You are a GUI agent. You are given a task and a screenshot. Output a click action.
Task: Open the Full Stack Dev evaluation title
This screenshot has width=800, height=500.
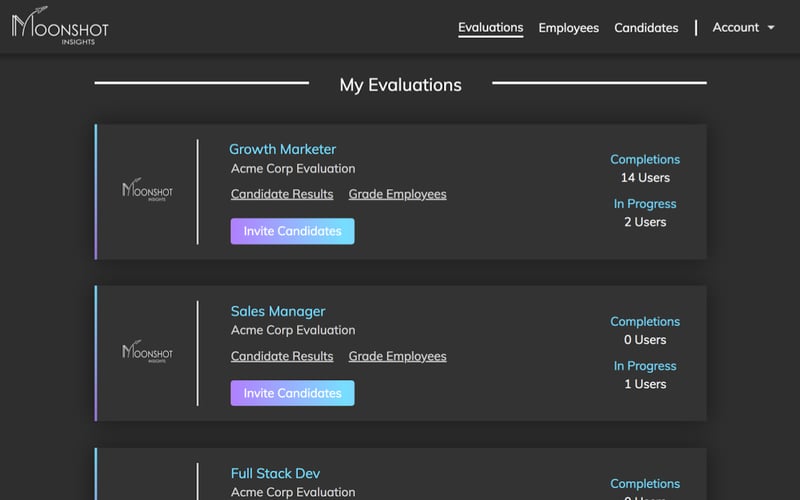(275, 473)
